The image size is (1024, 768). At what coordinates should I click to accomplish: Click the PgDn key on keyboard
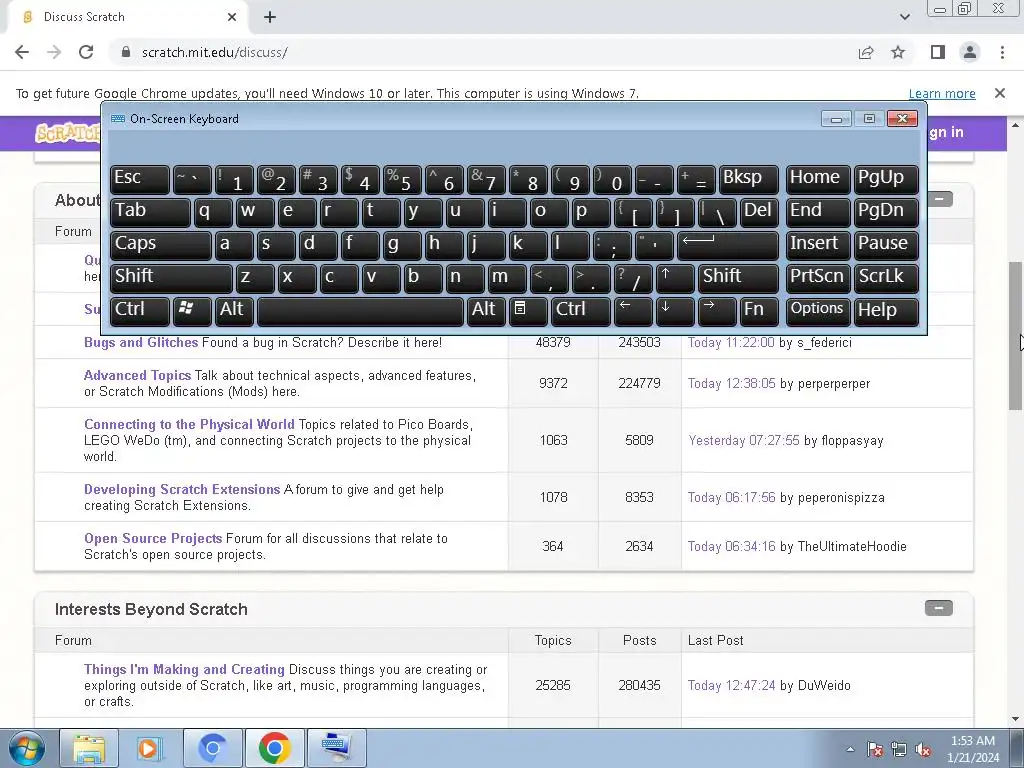coord(886,212)
